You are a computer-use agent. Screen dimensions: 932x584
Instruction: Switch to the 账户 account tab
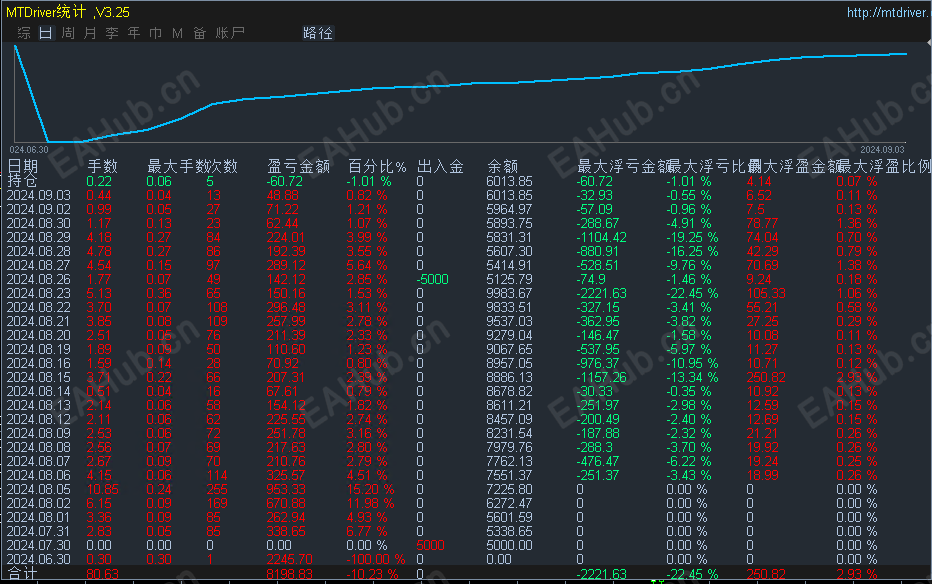click(x=230, y=33)
